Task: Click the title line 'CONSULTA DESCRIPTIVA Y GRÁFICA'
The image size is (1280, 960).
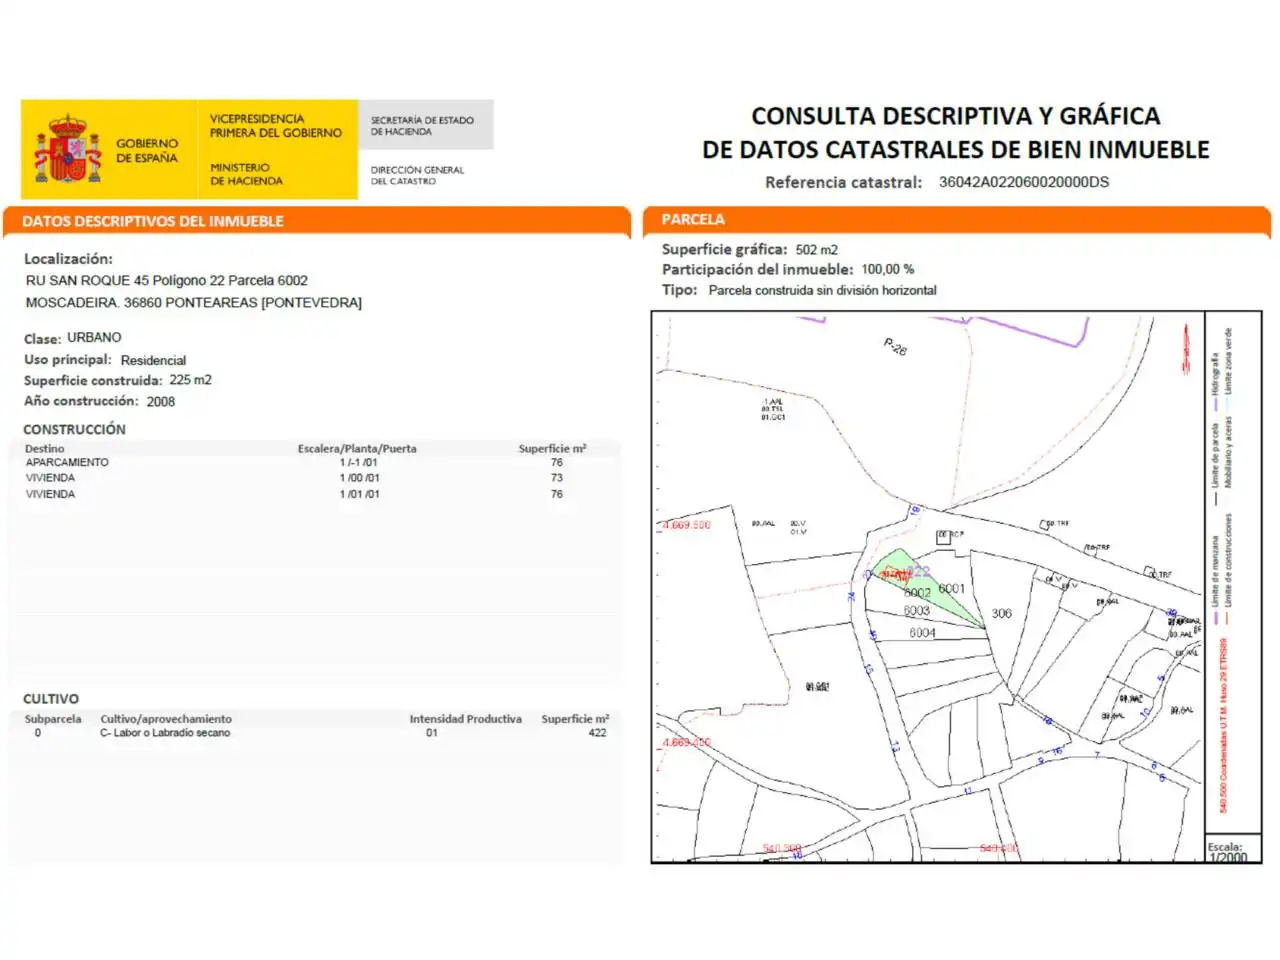Action: [956, 116]
